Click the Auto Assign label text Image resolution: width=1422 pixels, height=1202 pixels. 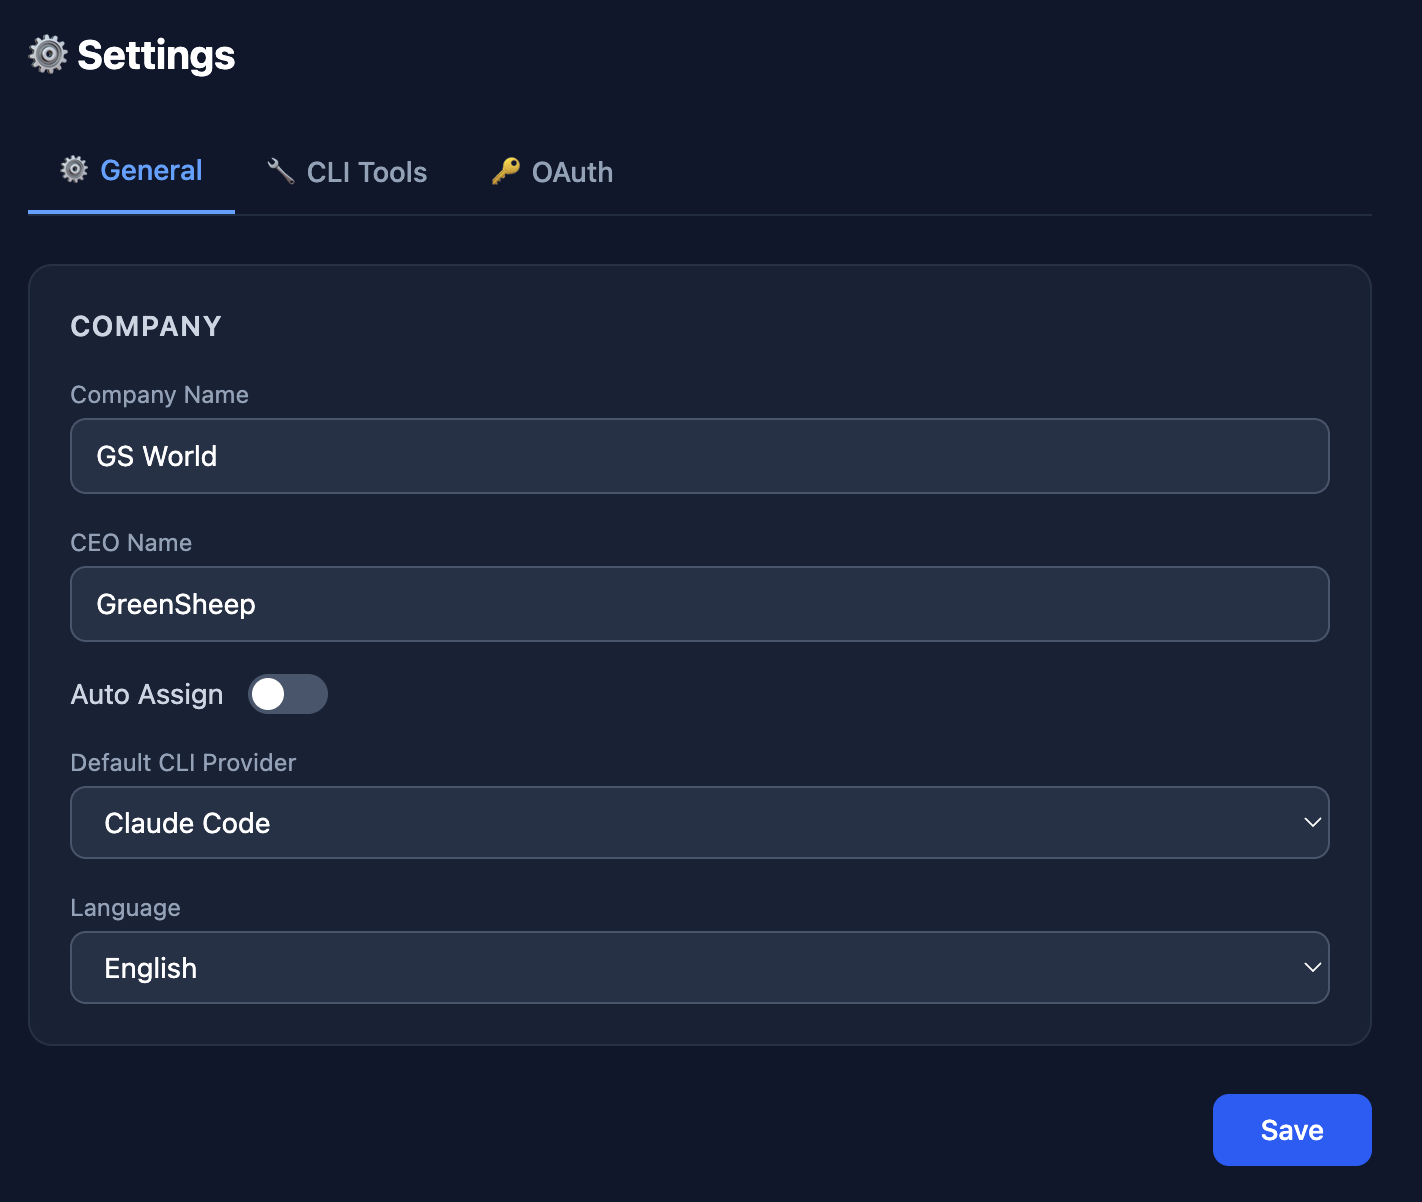(147, 694)
